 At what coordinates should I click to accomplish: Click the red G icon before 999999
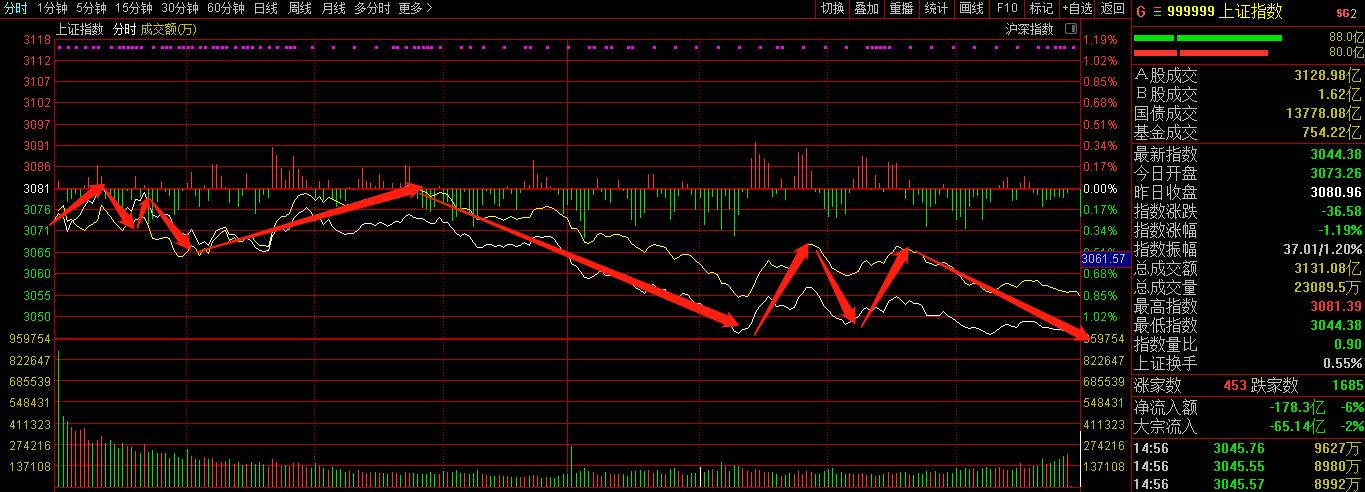point(1140,11)
